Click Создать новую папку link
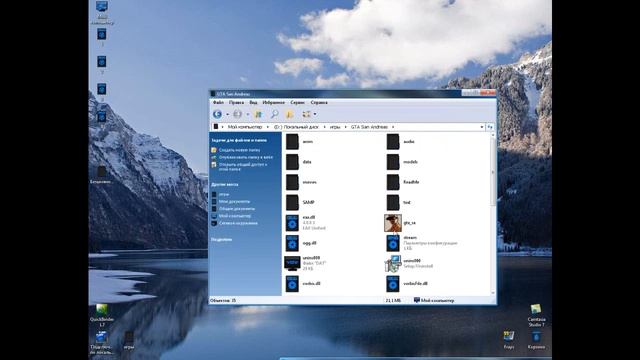The width and height of the screenshot is (640, 360). click(239, 150)
